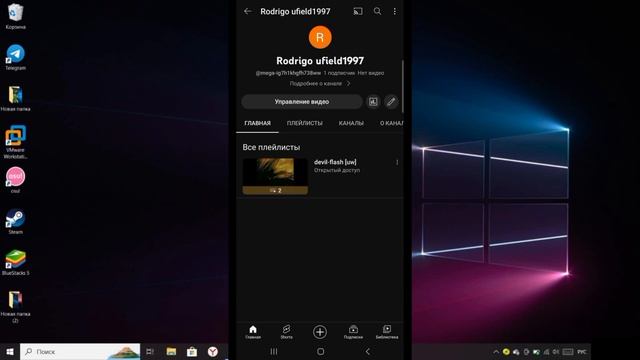This screenshot has width=640, height=360.
Task: Open the three-dot menu in header
Action: coord(395,11)
